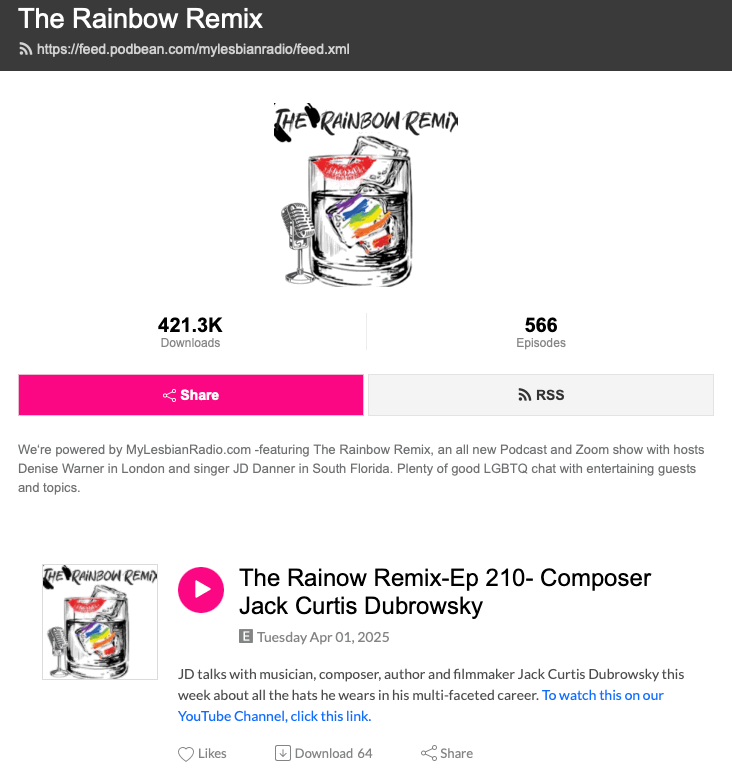Image resolution: width=732 pixels, height=775 pixels.
Task: Click the heart icon beside Likes
Action: (x=185, y=754)
